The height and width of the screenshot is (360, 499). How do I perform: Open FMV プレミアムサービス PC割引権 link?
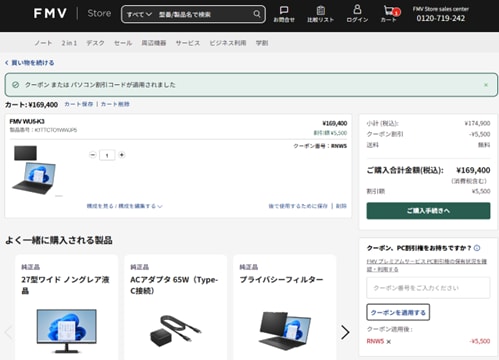(426, 265)
